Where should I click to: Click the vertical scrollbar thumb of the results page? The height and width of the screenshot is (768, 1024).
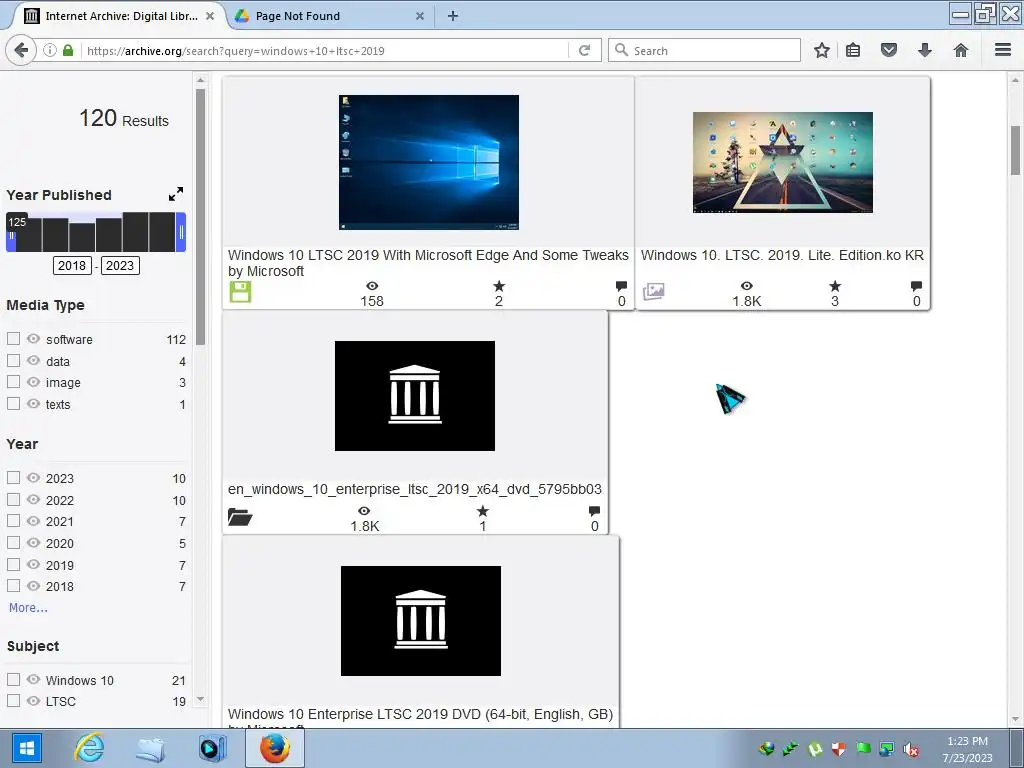click(1015, 150)
